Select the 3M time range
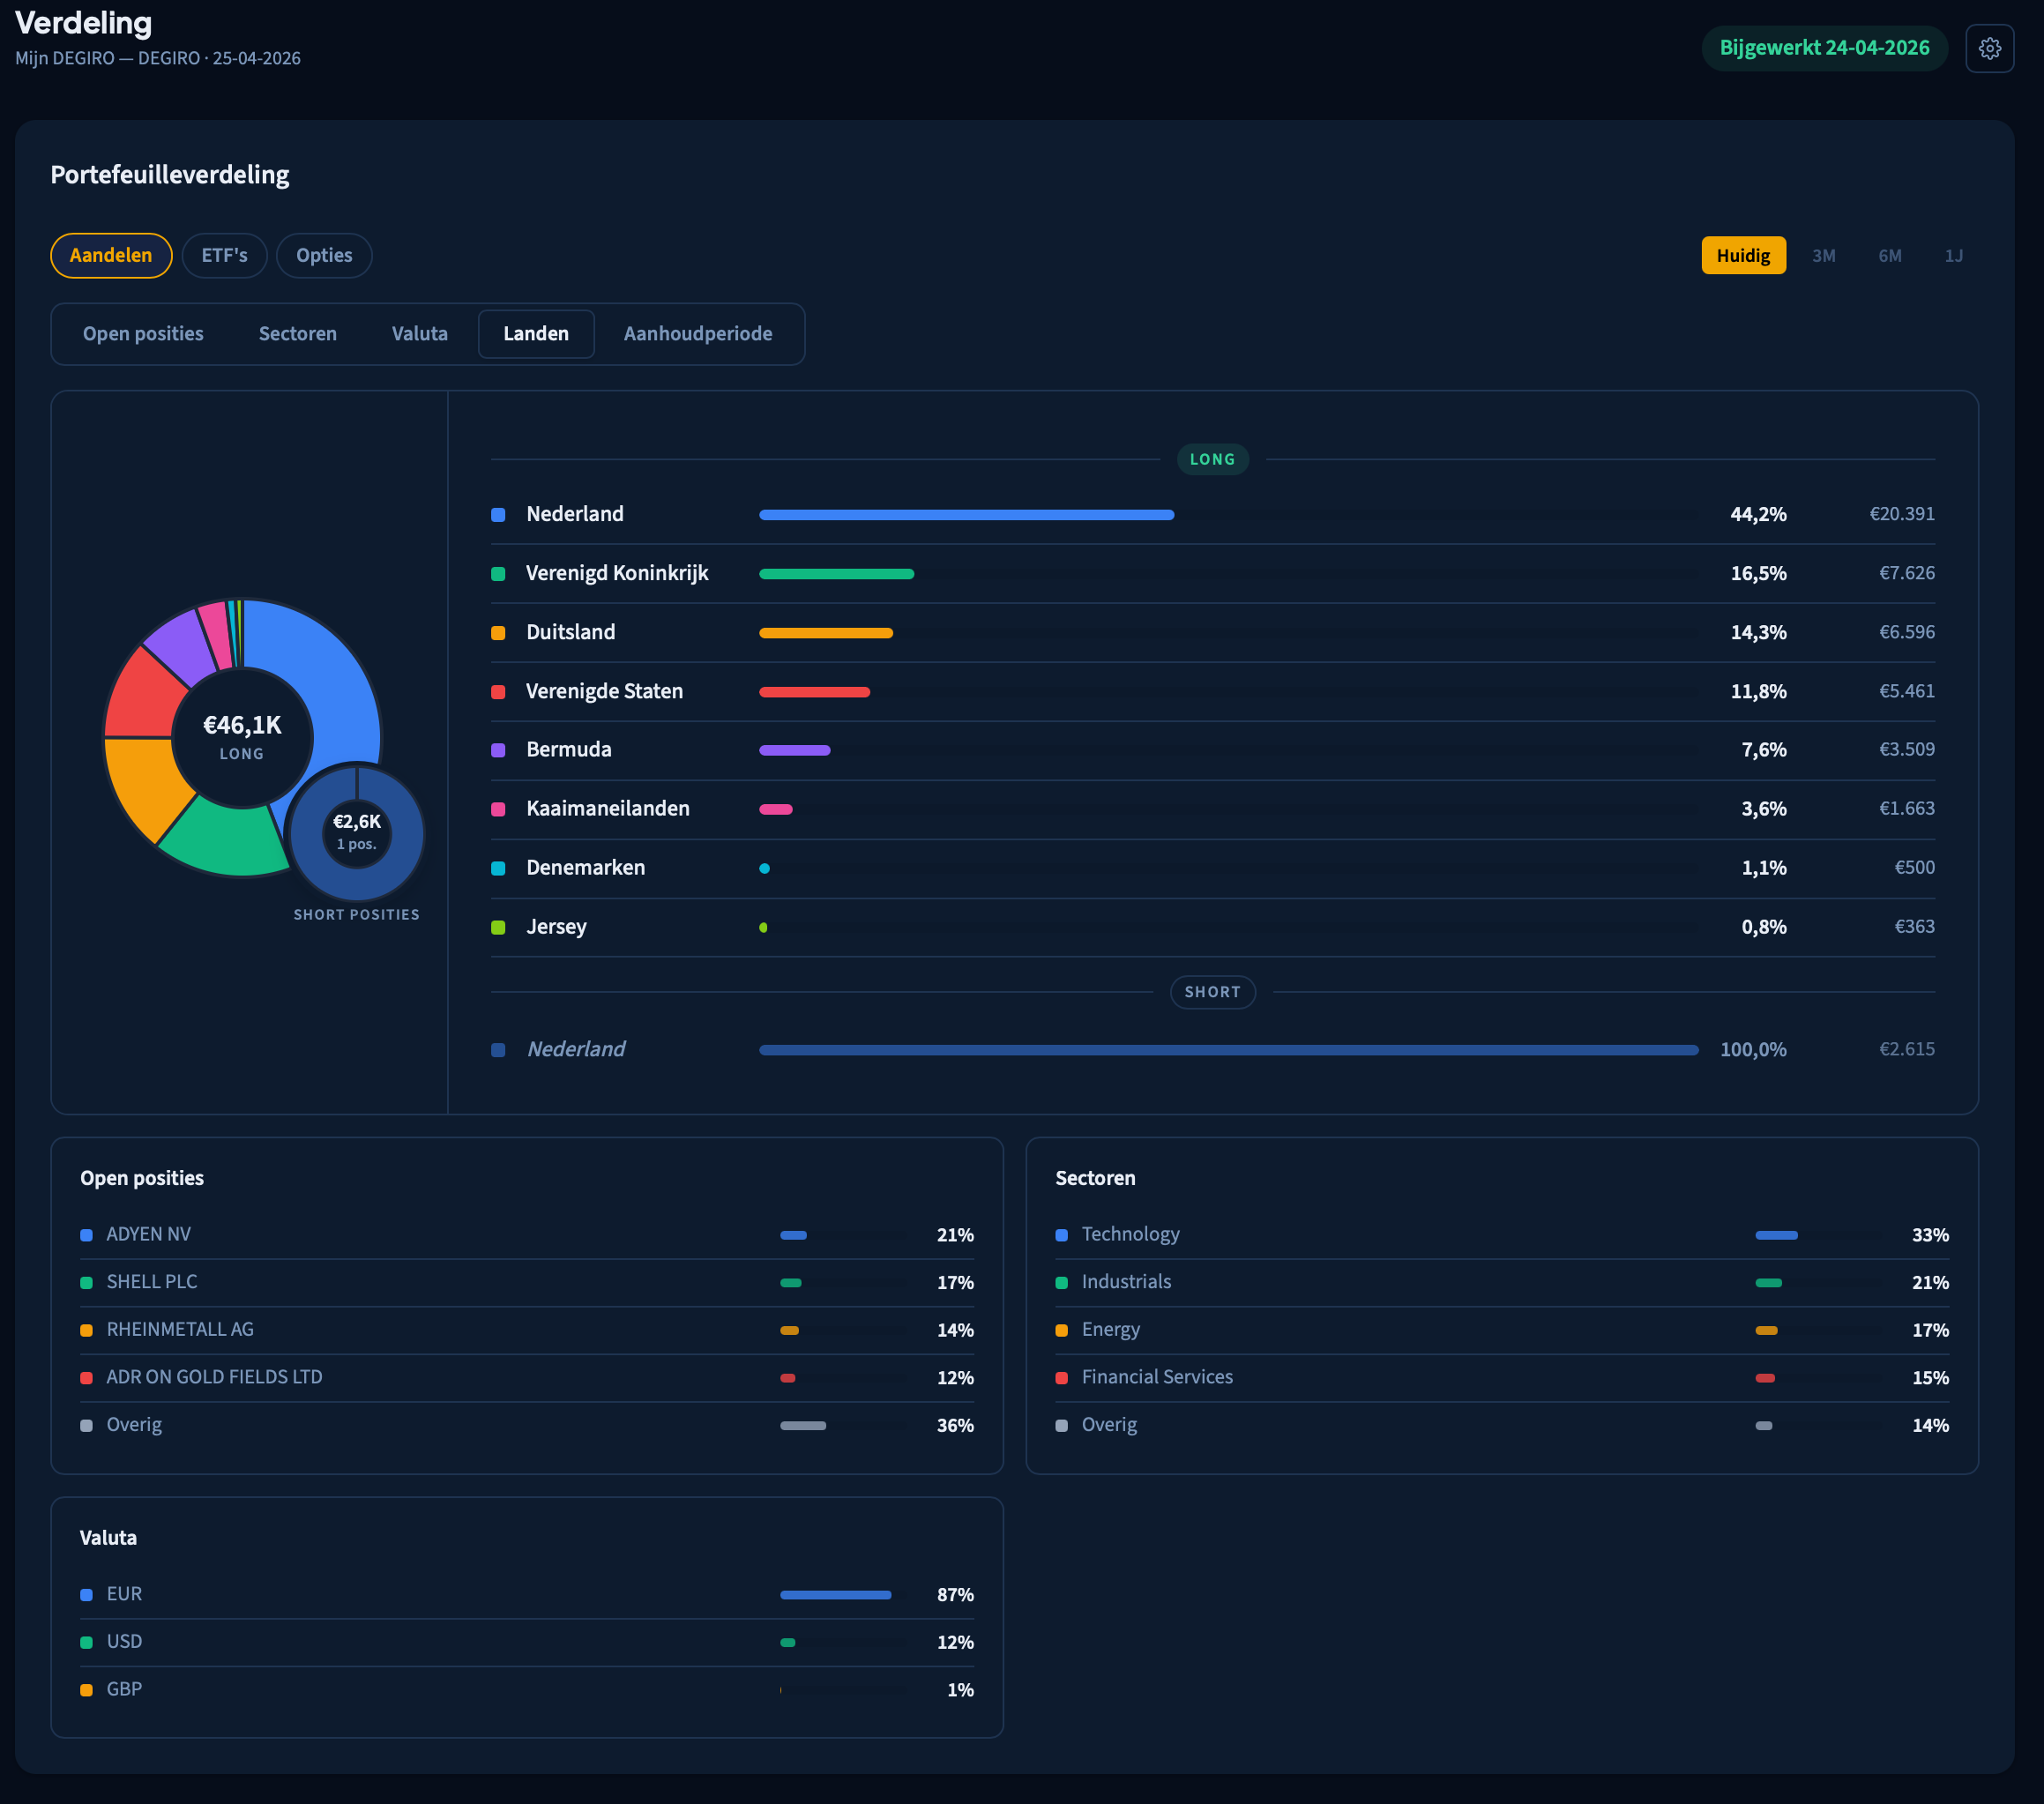This screenshot has width=2044, height=1804. pyautogui.click(x=1823, y=256)
